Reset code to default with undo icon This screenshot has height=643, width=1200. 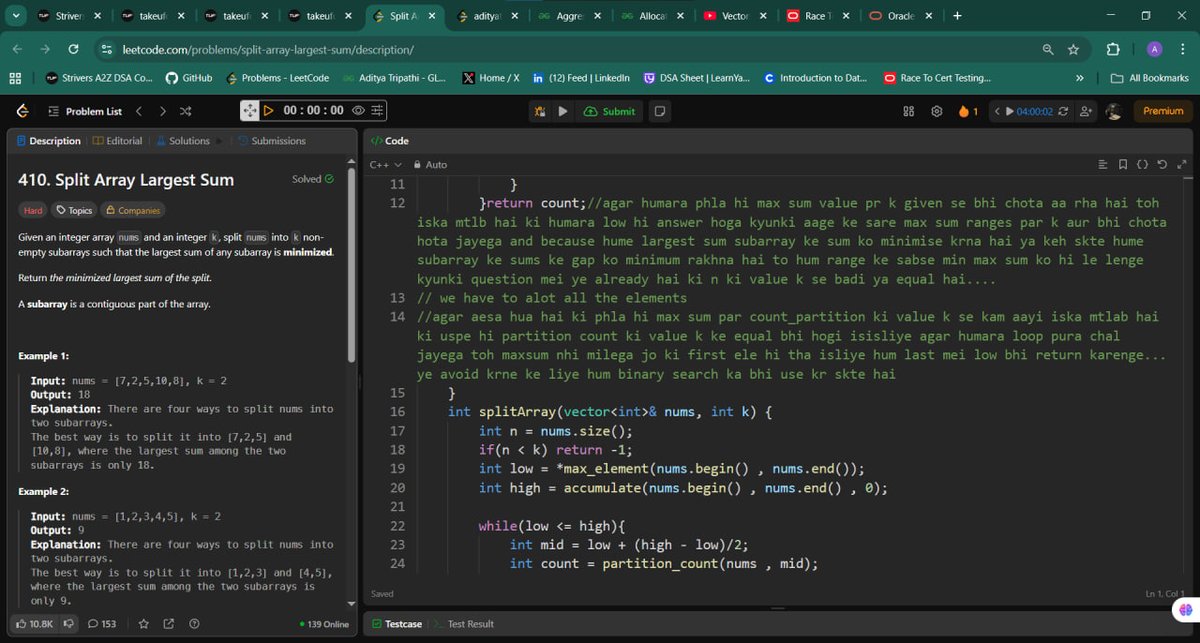click(1162, 164)
